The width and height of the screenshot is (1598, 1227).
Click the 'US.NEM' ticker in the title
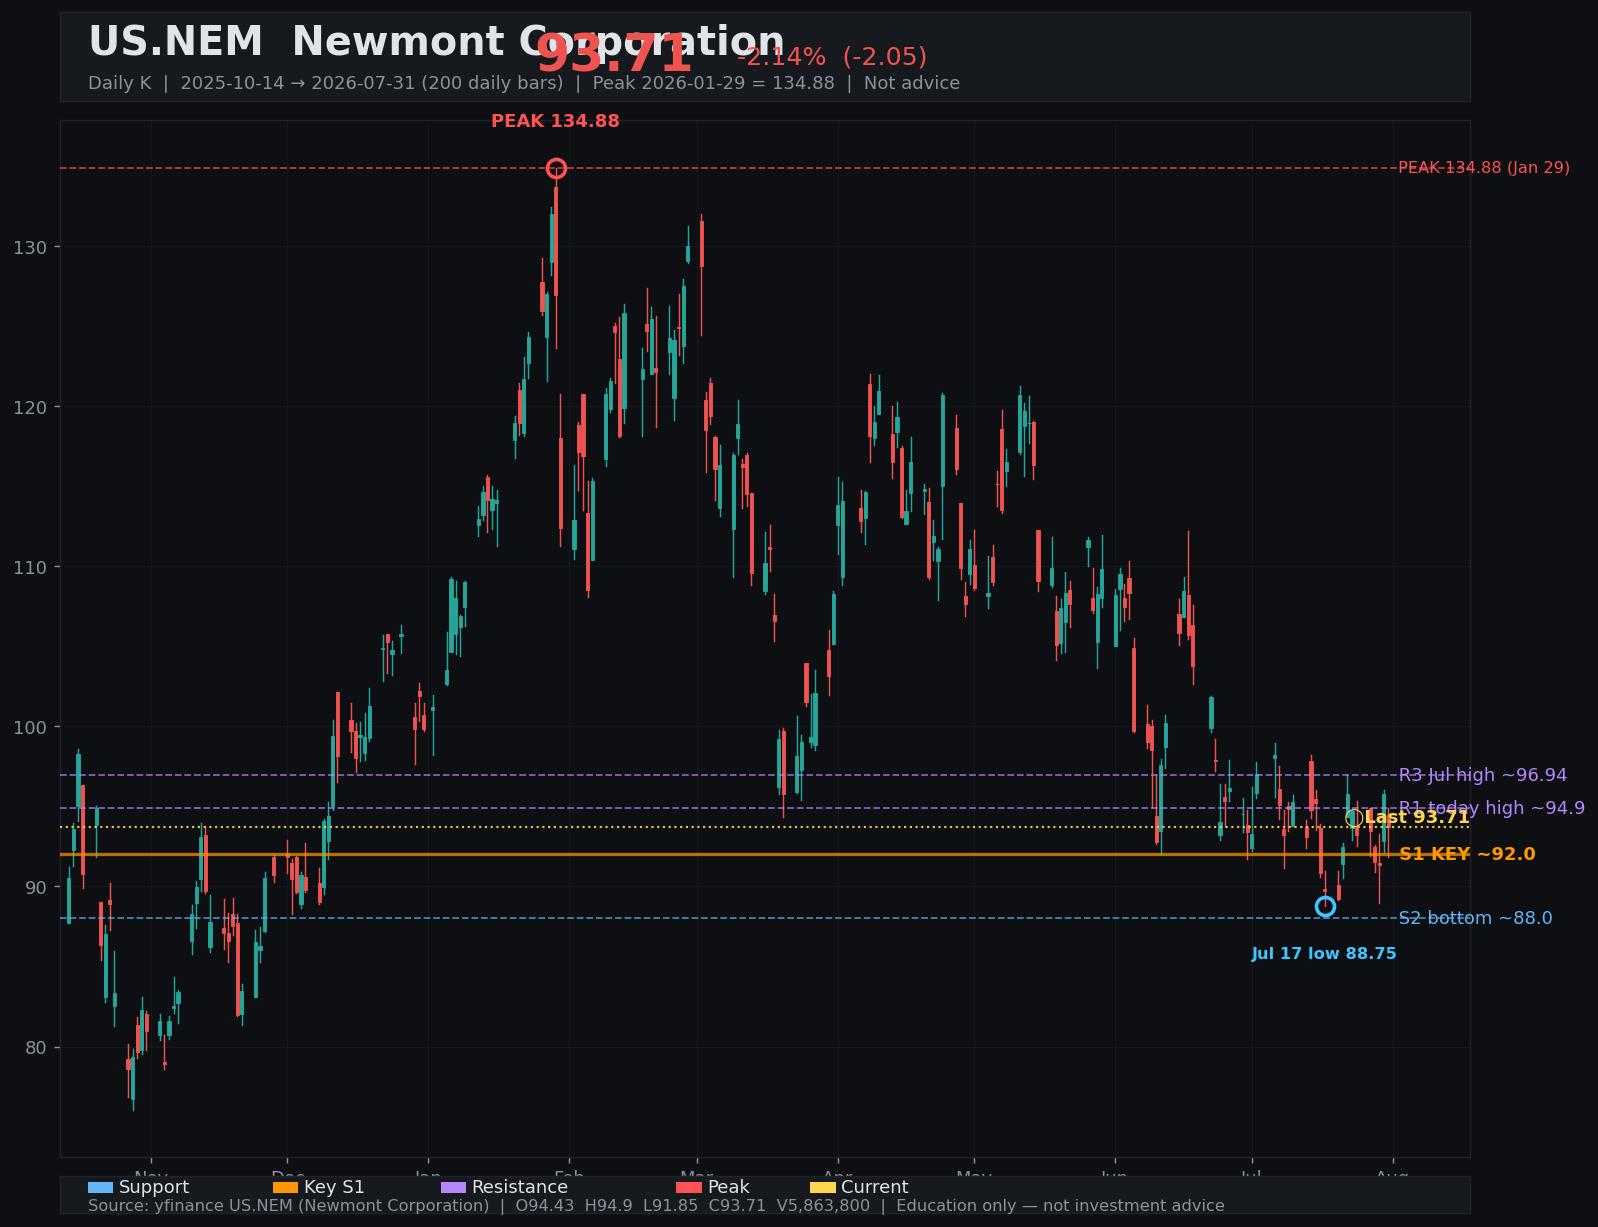(176, 43)
